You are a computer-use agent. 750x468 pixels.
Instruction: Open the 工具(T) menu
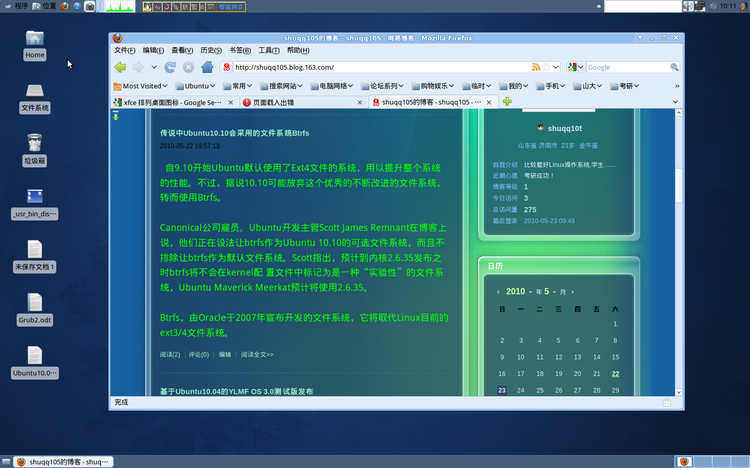269,50
